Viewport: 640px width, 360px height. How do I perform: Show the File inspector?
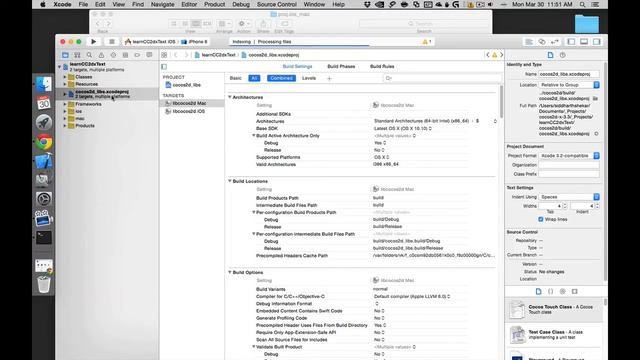click(550, 55)
